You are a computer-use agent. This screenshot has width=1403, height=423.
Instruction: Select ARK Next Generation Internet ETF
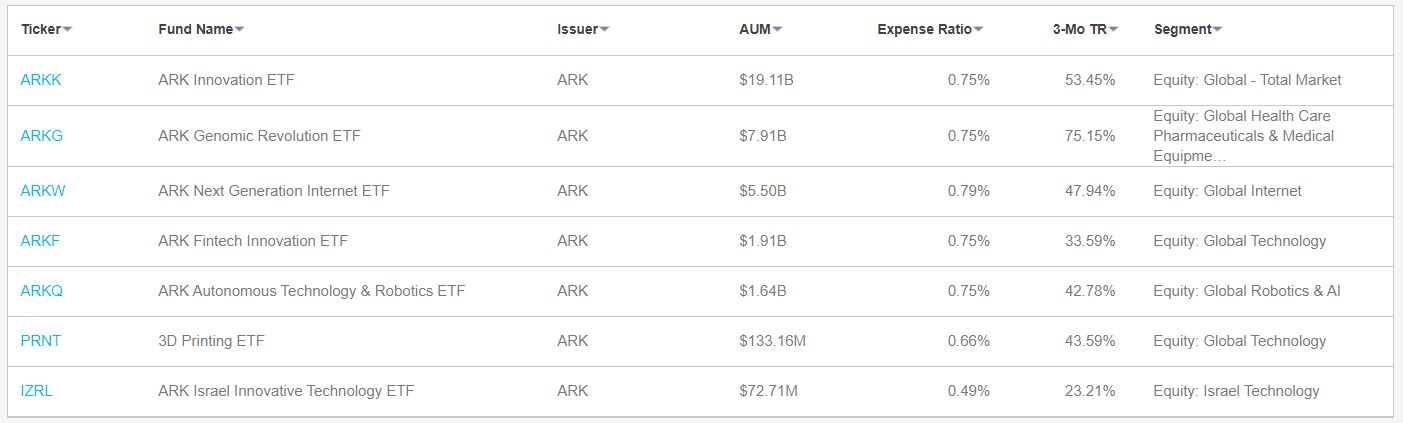click(x=274, y=191)
